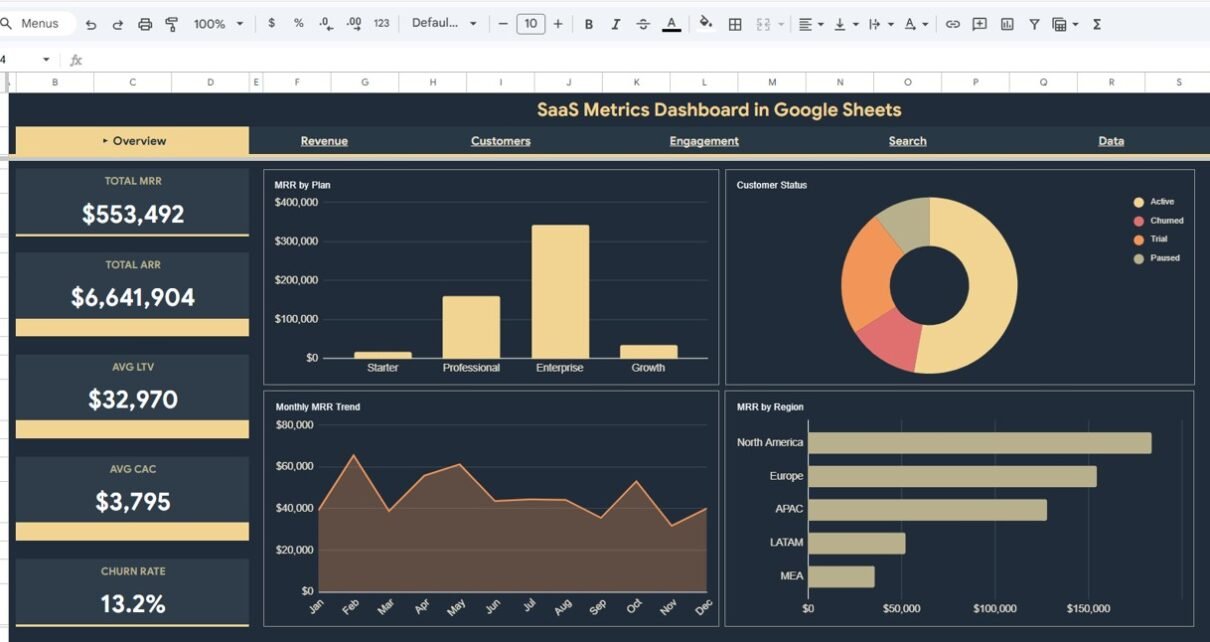Screen dimensions: 1210x642
Task: Toggle italic formatting
Action: tap(616, 24)
